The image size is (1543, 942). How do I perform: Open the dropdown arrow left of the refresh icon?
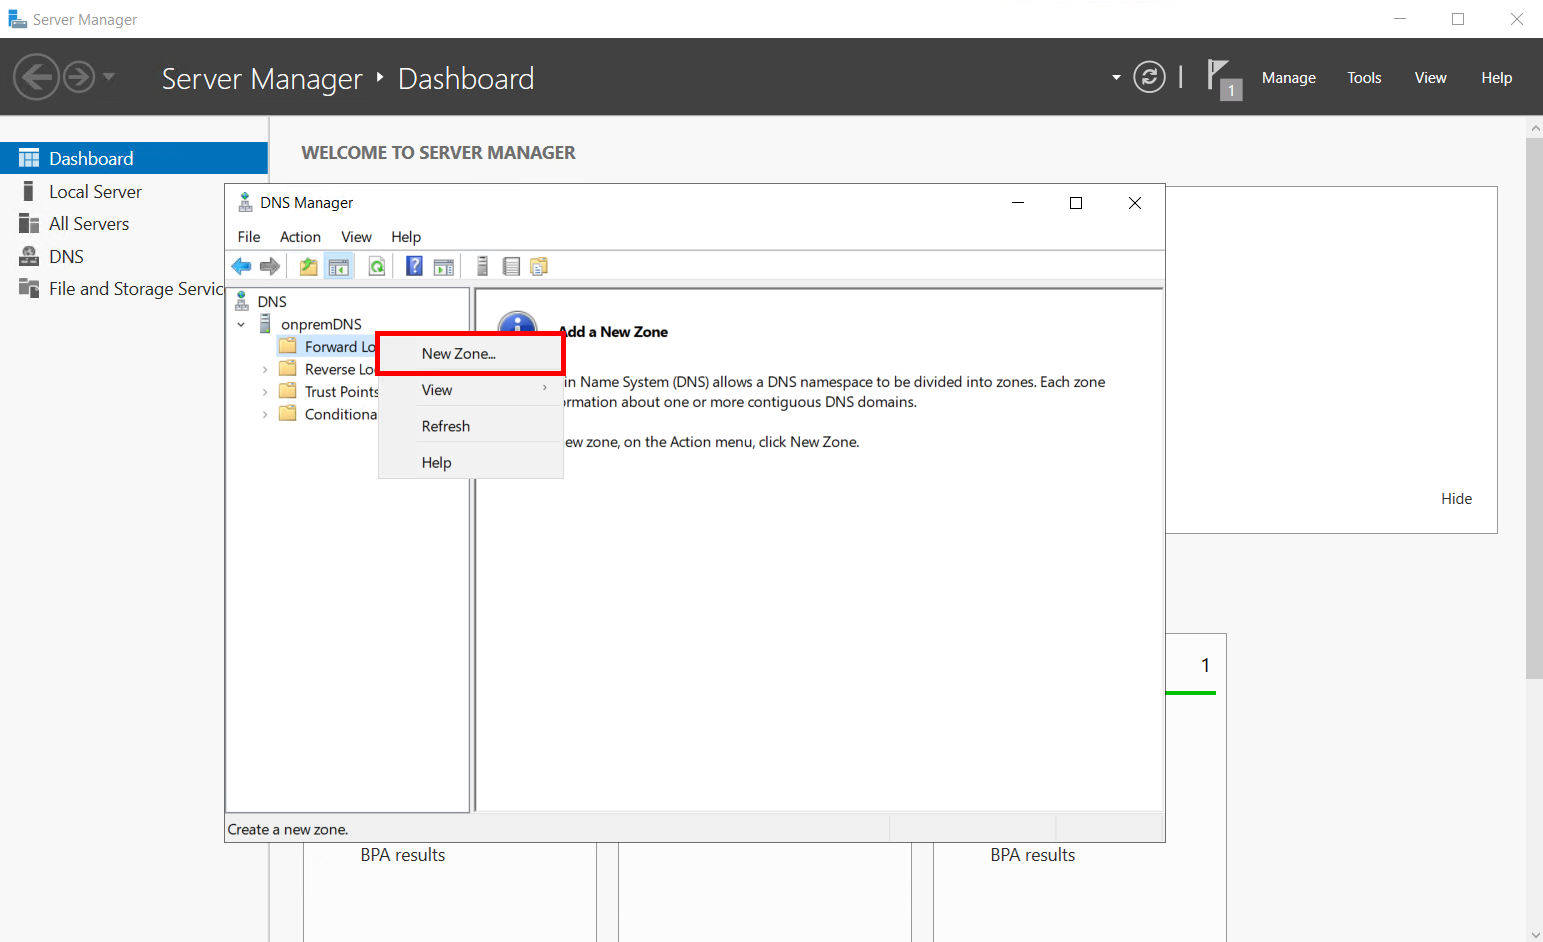click(1116, 77)
